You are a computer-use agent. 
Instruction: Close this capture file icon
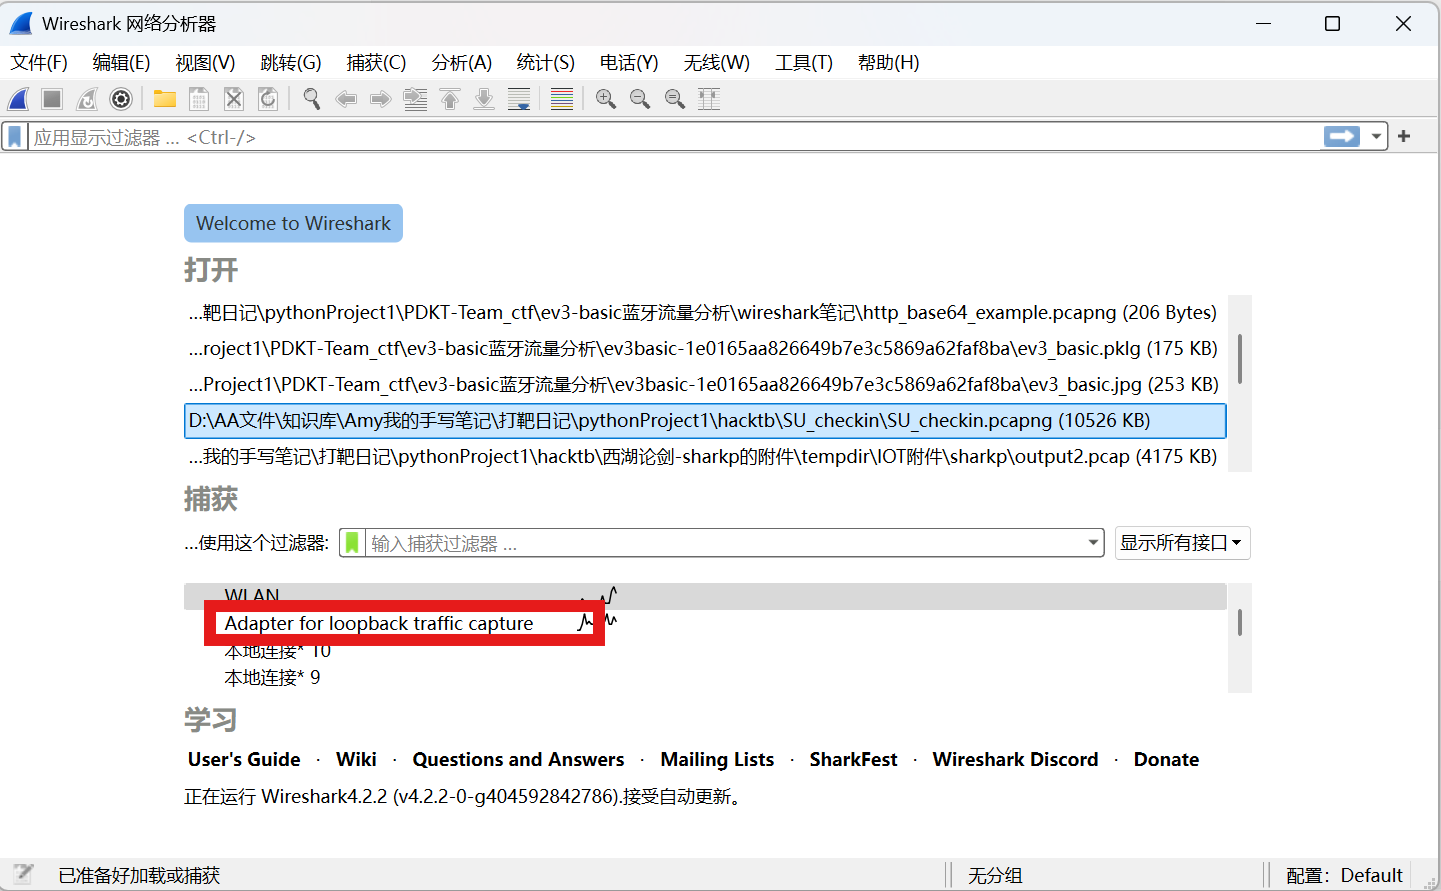click(233, 99)
